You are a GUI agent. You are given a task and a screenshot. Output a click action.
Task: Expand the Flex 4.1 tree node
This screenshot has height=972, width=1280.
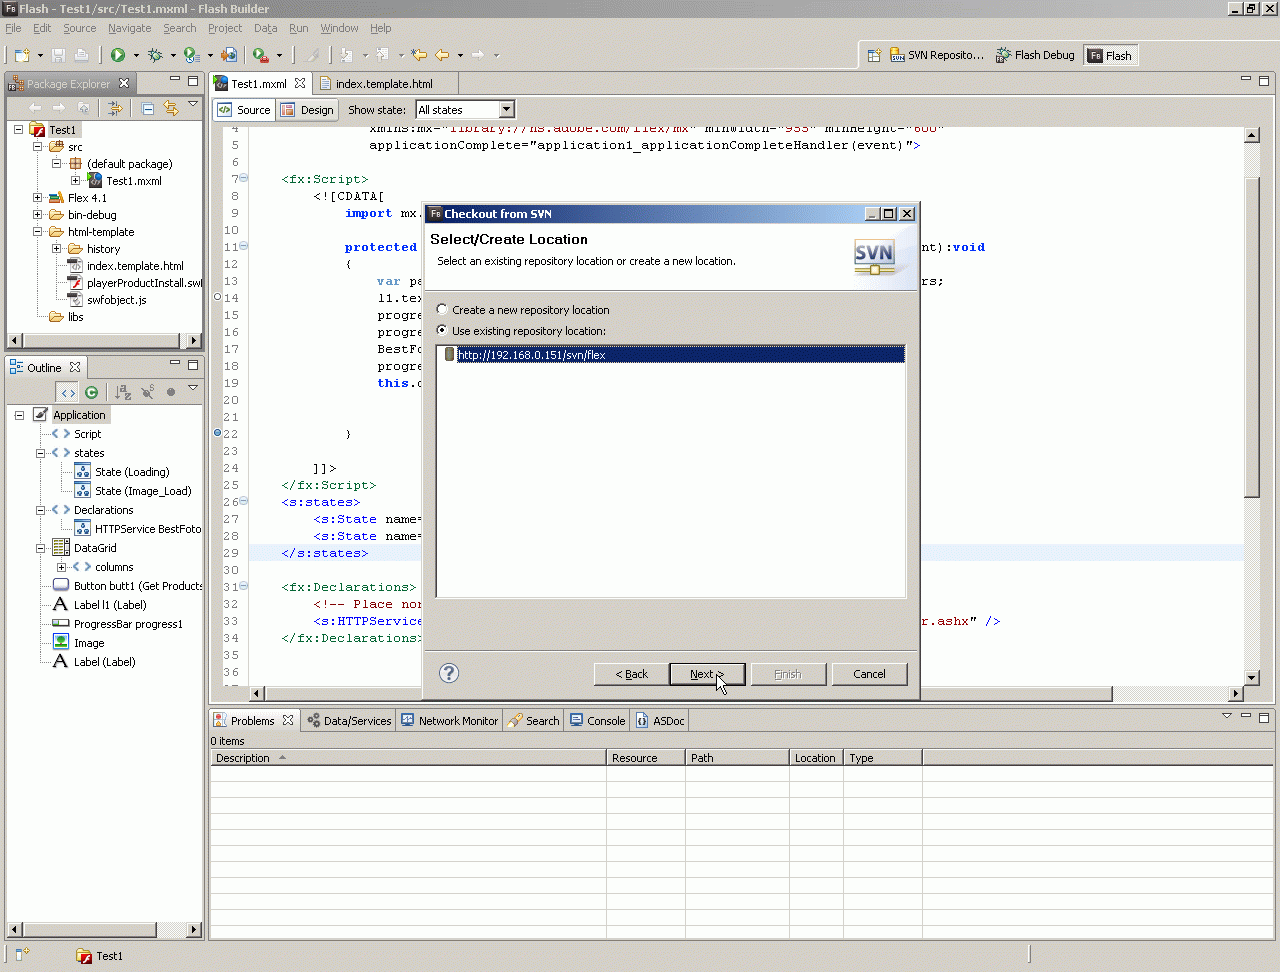38,198
